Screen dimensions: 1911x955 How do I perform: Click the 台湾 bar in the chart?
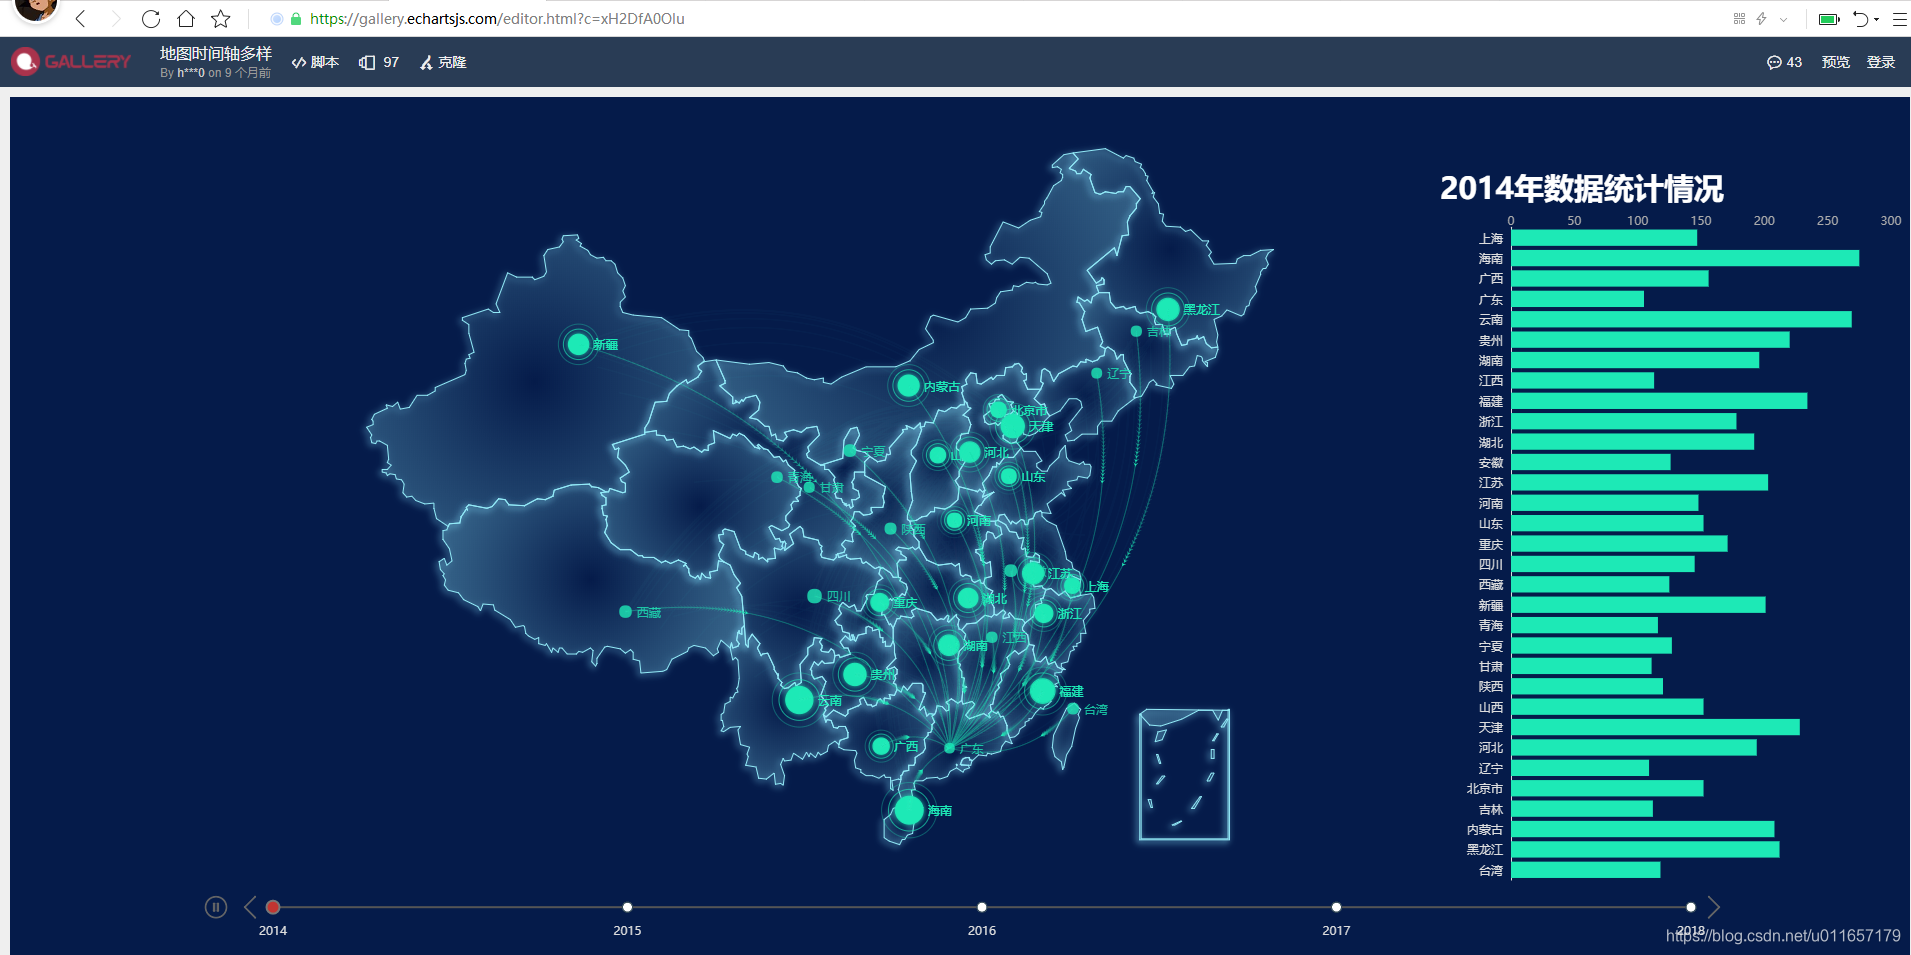[1586, 870]
